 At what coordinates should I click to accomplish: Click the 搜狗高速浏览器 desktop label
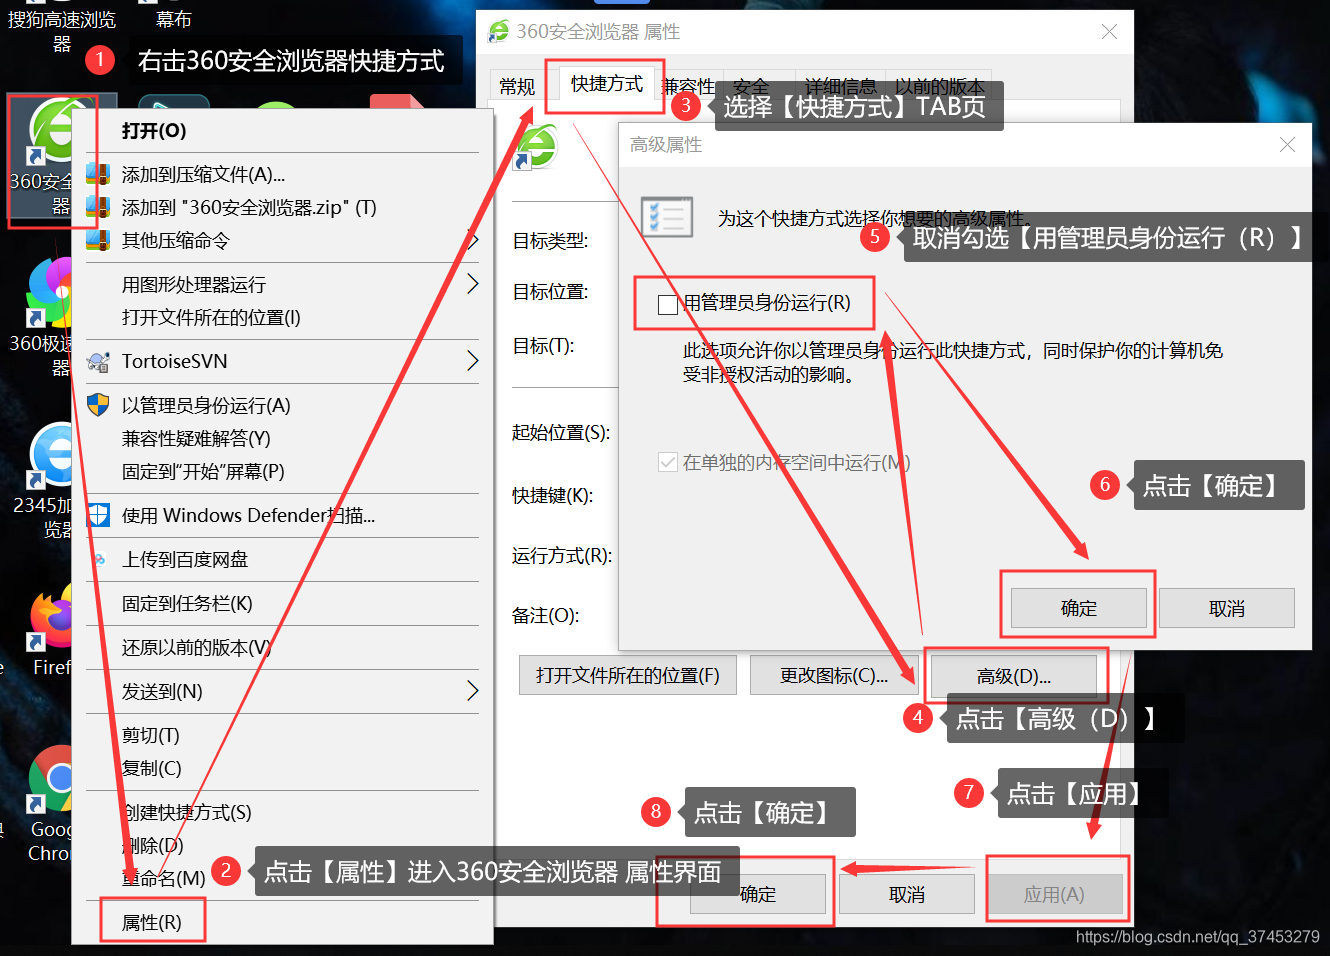62,31
